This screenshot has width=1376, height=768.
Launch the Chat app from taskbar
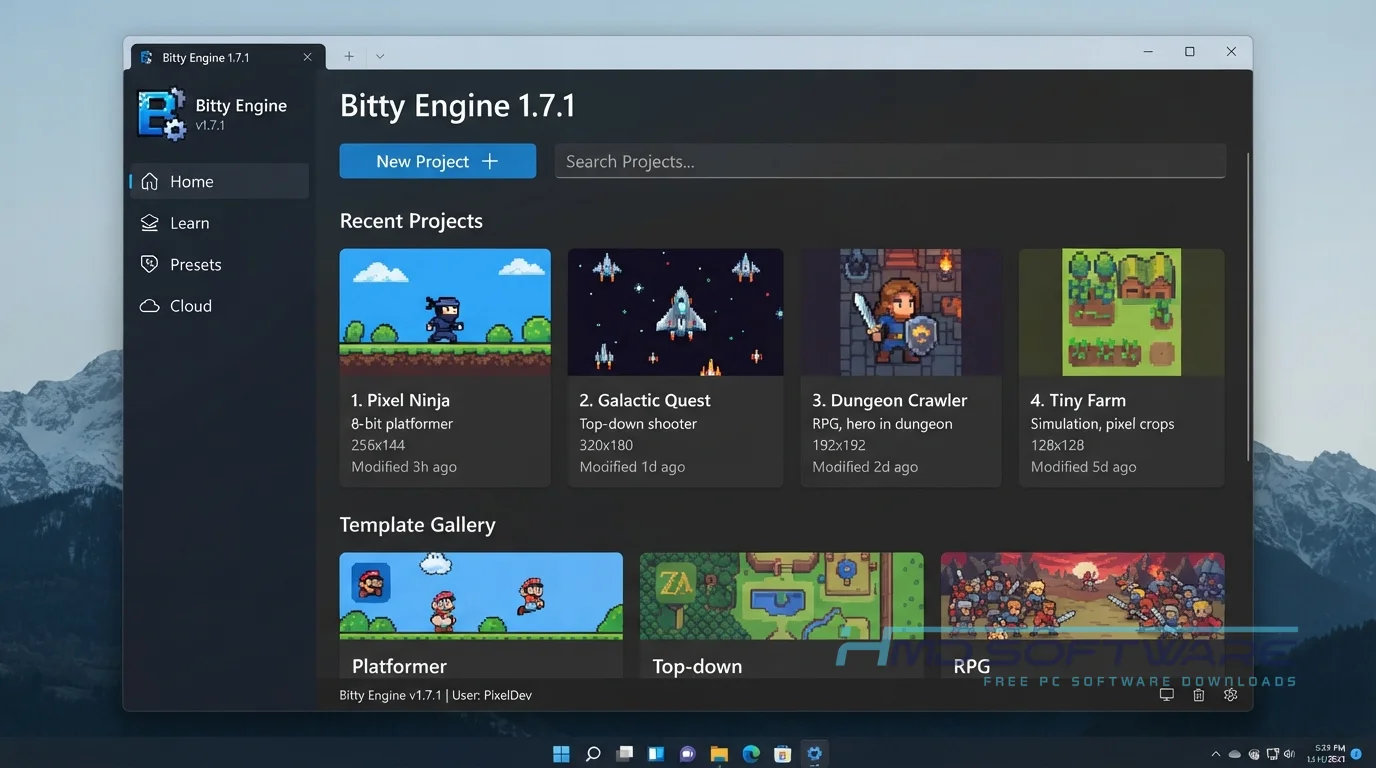click(x=688, y=753)
